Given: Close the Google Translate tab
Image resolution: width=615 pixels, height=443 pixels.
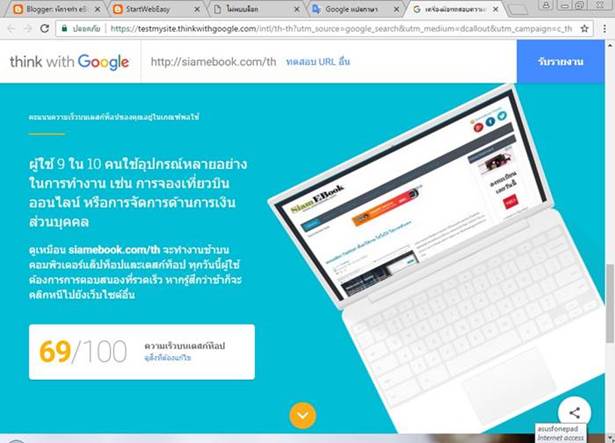Looking at the screenshot, I should 397,9.
